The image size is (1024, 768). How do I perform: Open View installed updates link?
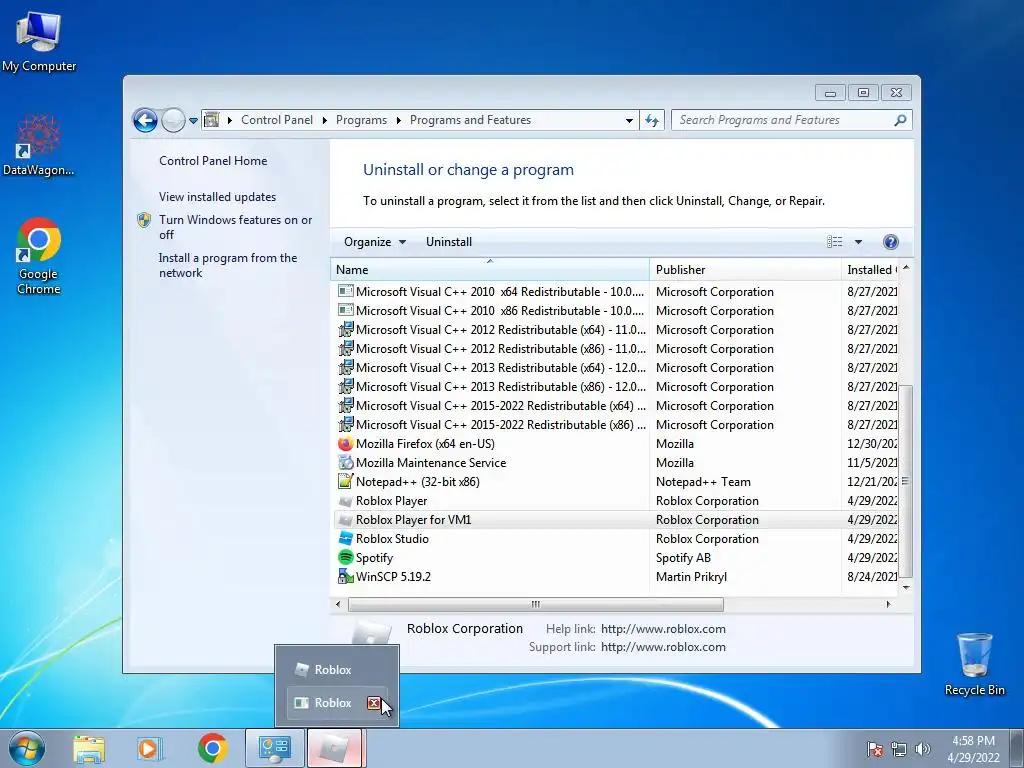(x=217, y=197)
